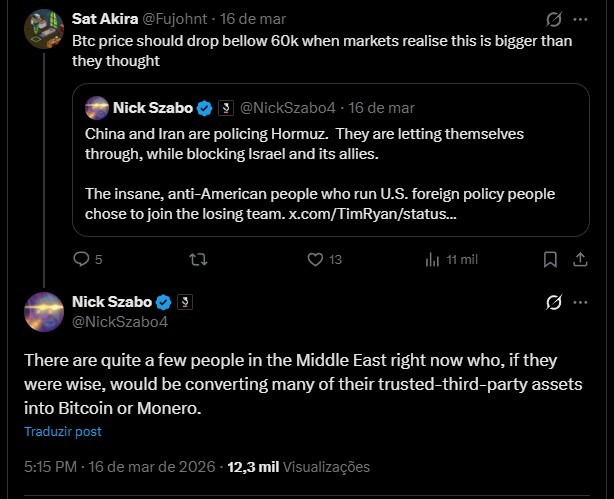View analytics showing 11 mil views

point(433,259)
